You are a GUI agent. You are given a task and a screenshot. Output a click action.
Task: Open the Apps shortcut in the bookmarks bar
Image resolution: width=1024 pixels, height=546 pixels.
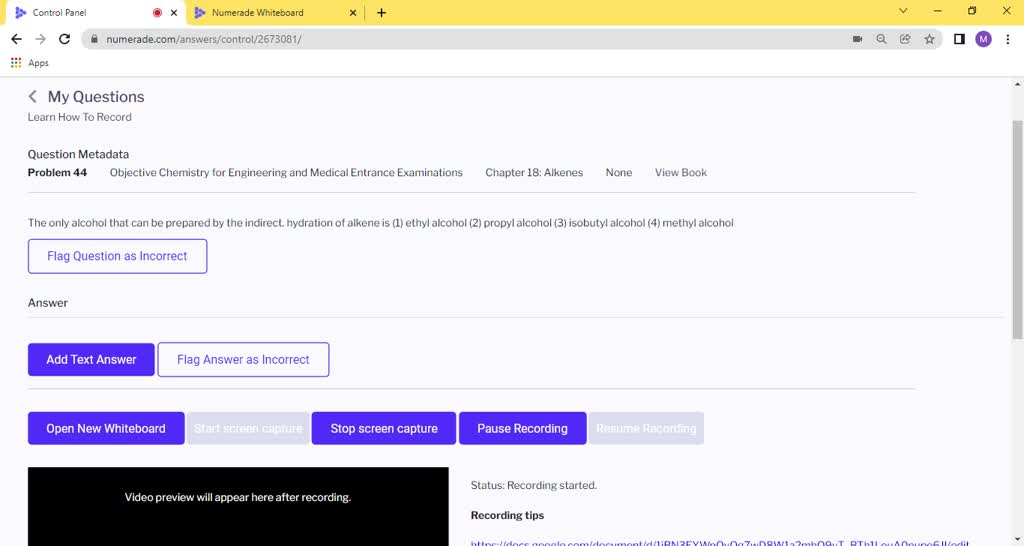[x=30, y=63]
